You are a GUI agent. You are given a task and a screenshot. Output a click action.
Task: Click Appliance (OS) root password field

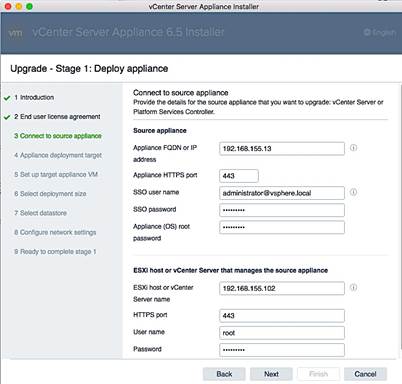(282, 227)
